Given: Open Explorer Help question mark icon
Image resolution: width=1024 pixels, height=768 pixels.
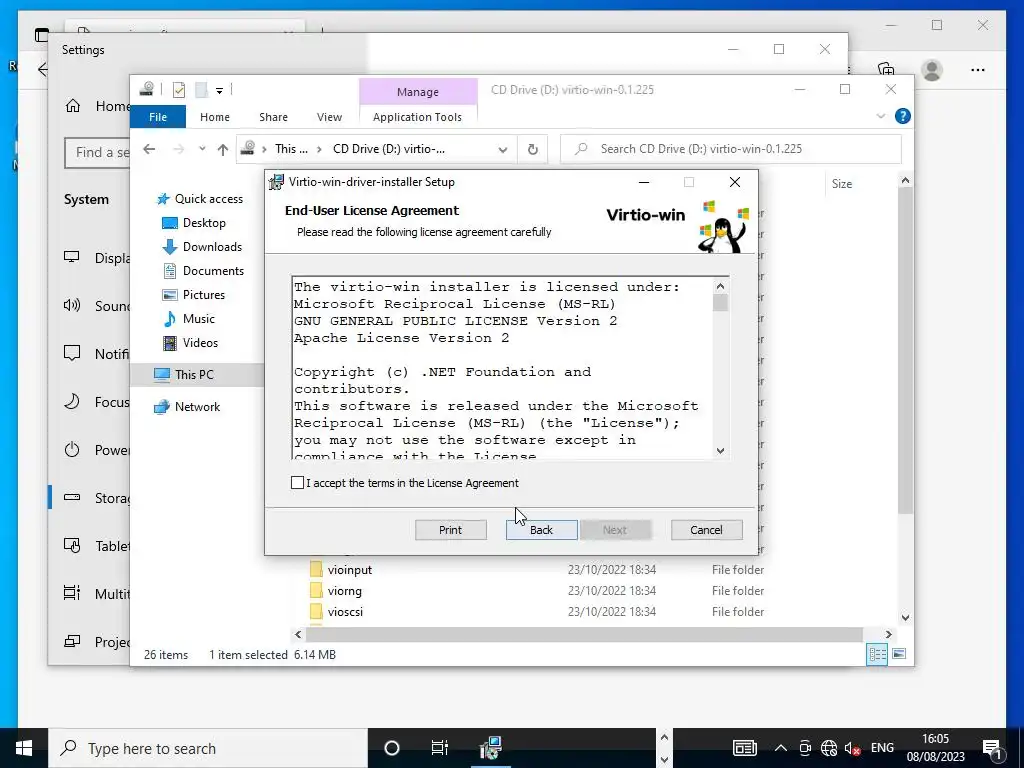Looking at the screenshot, I should click(903, 116).
